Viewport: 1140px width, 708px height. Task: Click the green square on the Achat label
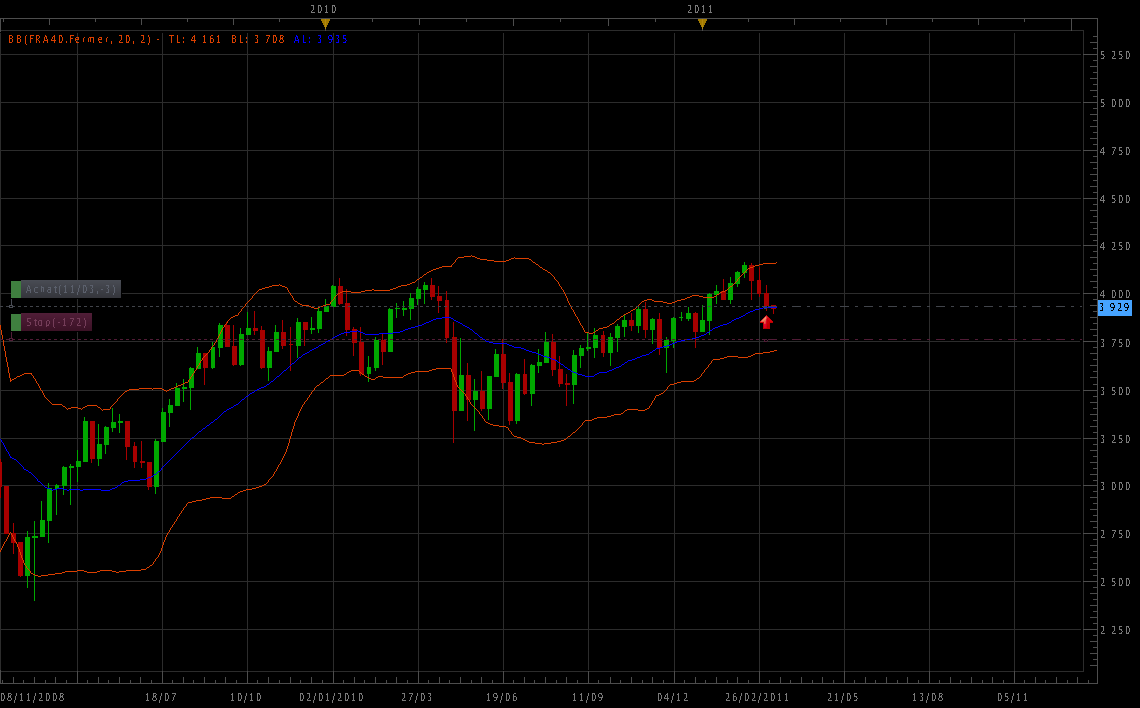[x=16, y=289]
